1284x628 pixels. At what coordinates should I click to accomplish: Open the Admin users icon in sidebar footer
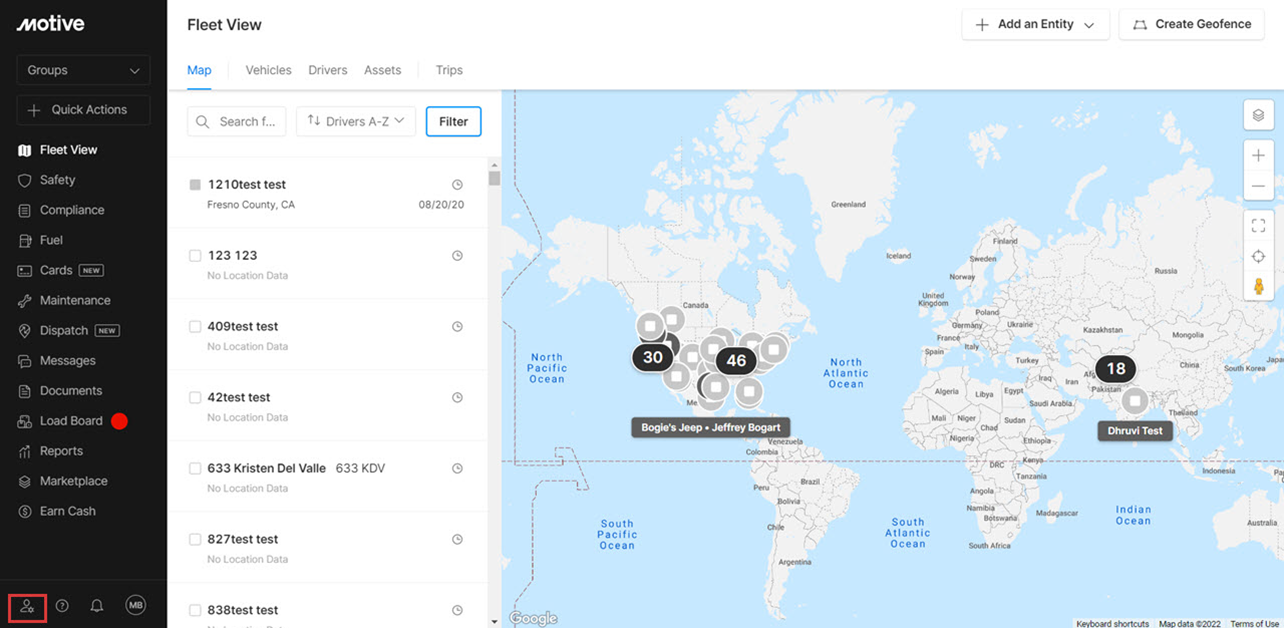[x=27, y=606]
